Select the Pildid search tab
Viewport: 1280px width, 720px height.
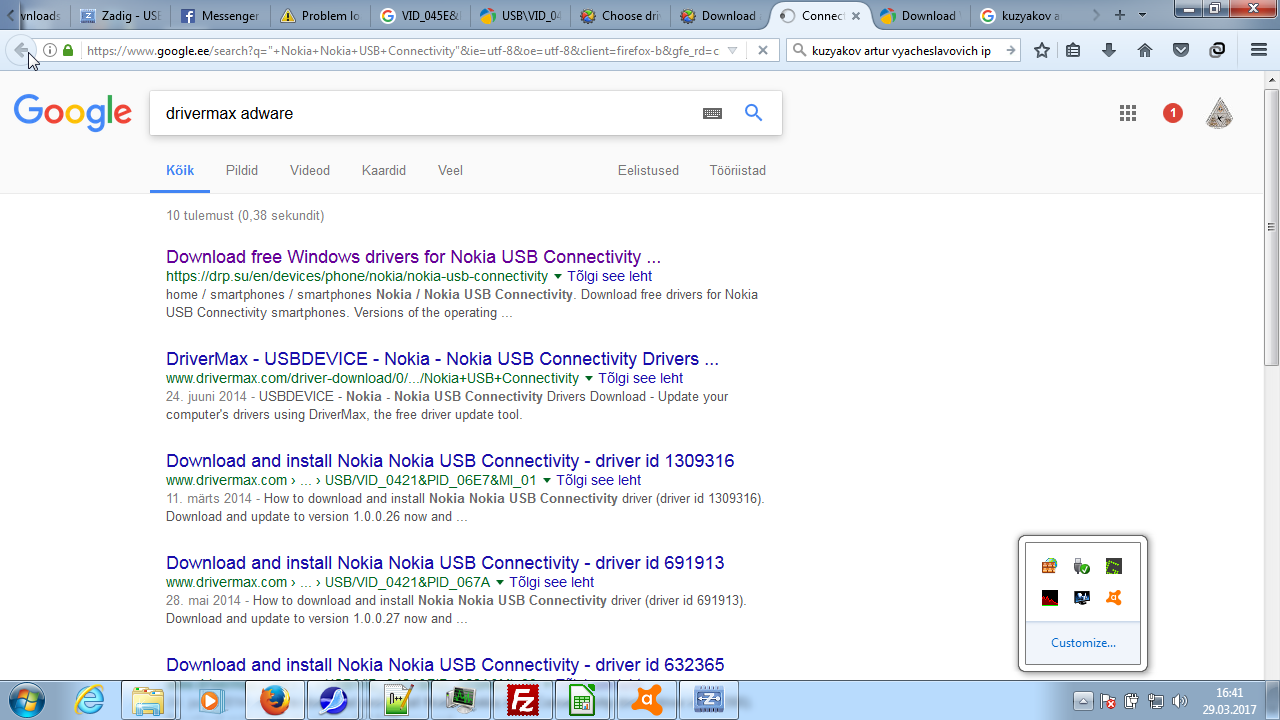point(242,171)
